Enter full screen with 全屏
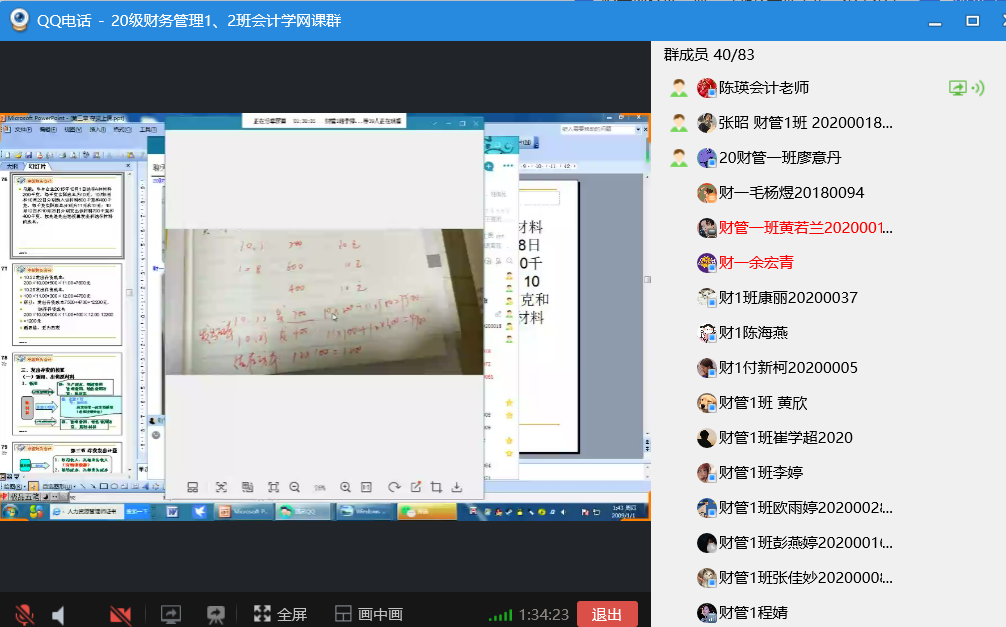Screen dimensions: 1006x627 pos(280,614)
